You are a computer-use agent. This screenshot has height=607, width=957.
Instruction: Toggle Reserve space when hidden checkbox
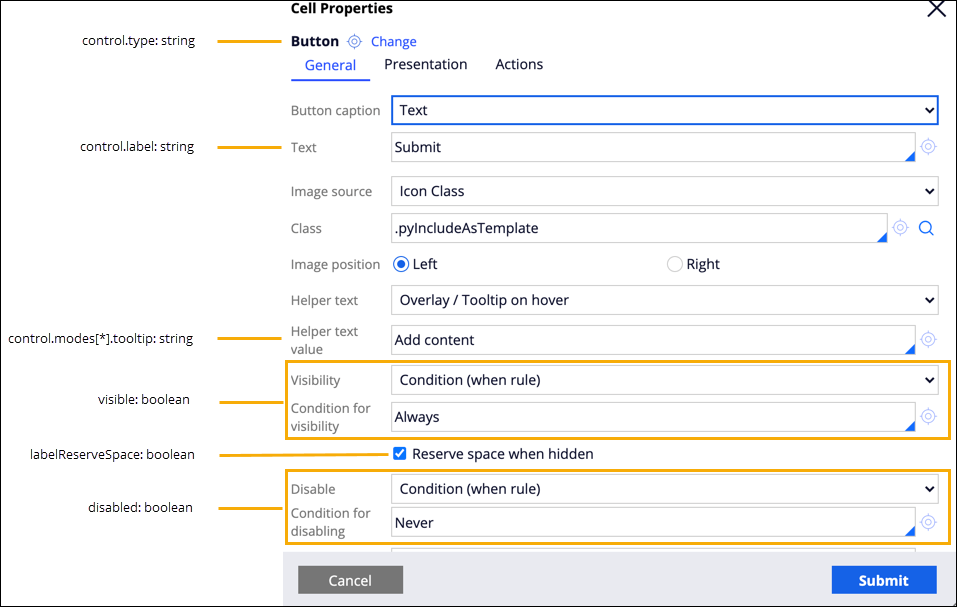coord(400,454)
